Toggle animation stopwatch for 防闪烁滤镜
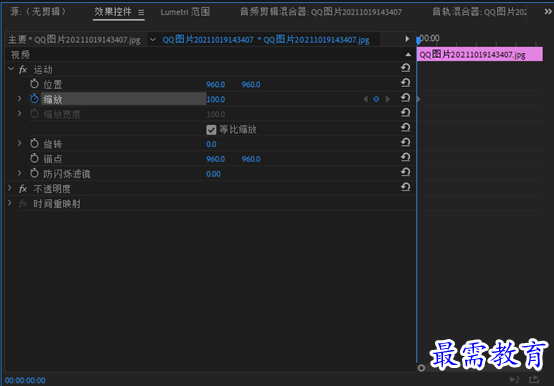554x386 pixels. tap(34, 173)
